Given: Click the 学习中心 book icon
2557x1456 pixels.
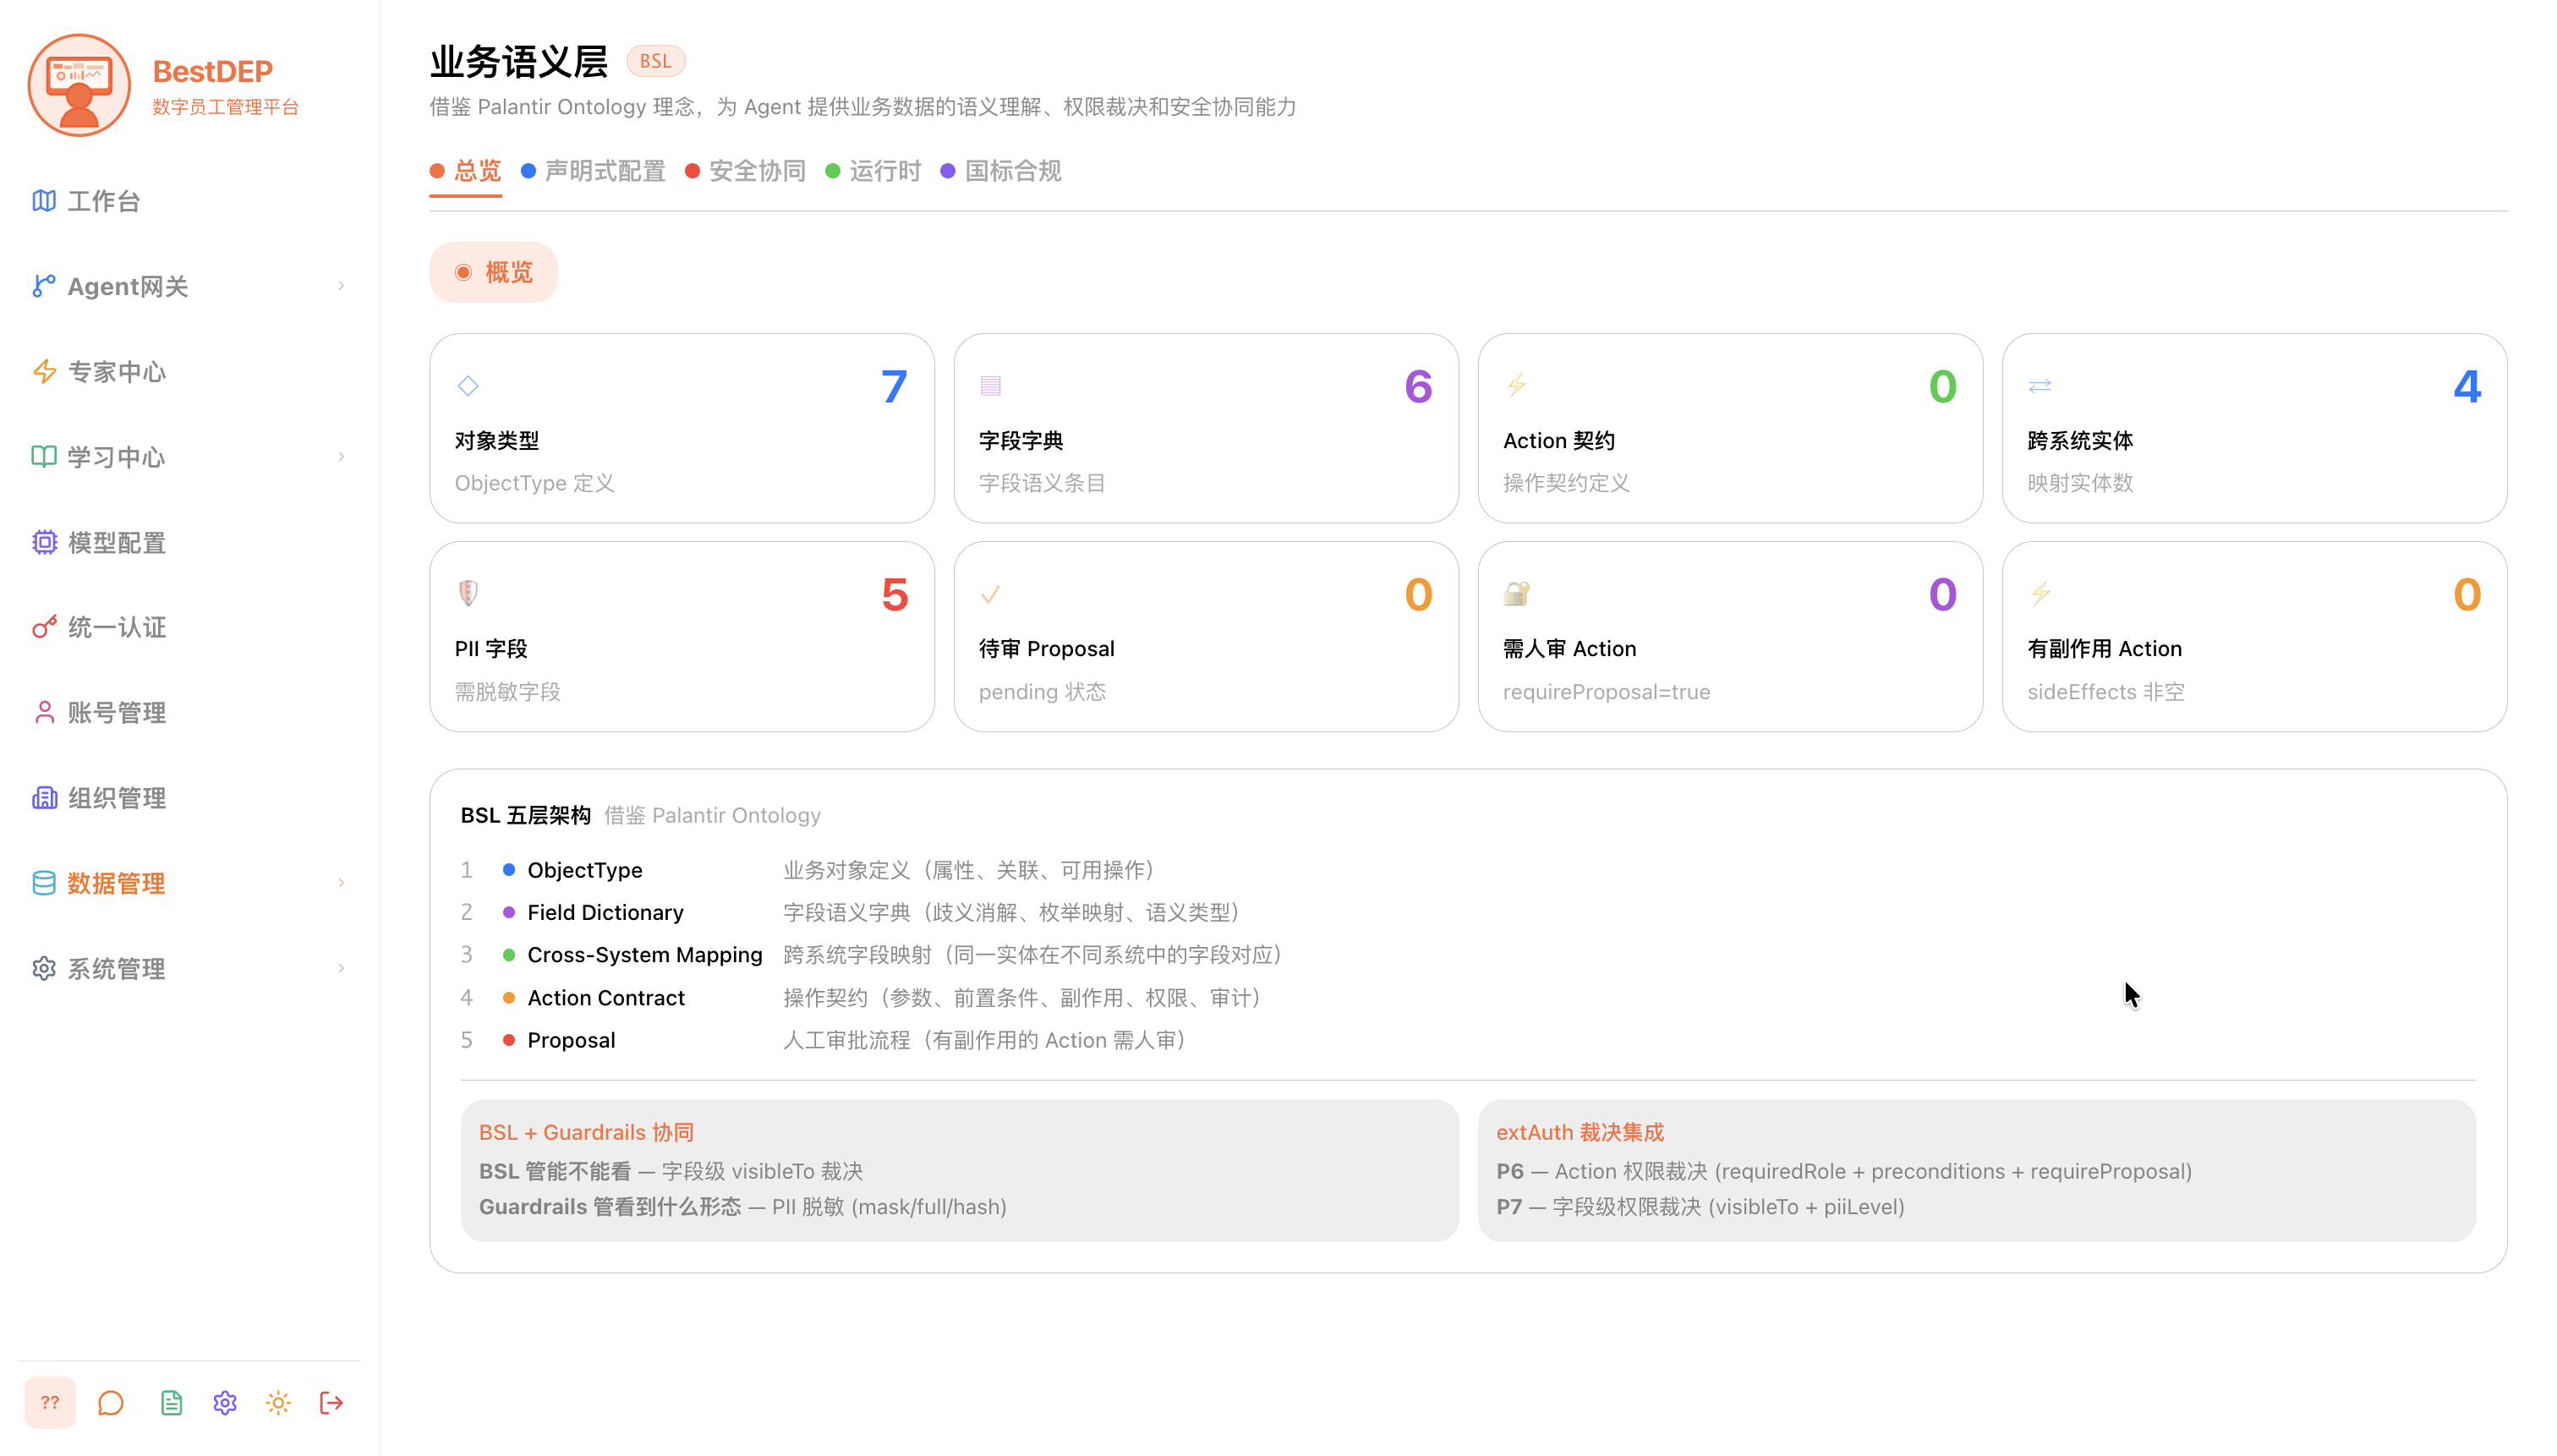Looking at the screenshot, I should coord(44,457).
